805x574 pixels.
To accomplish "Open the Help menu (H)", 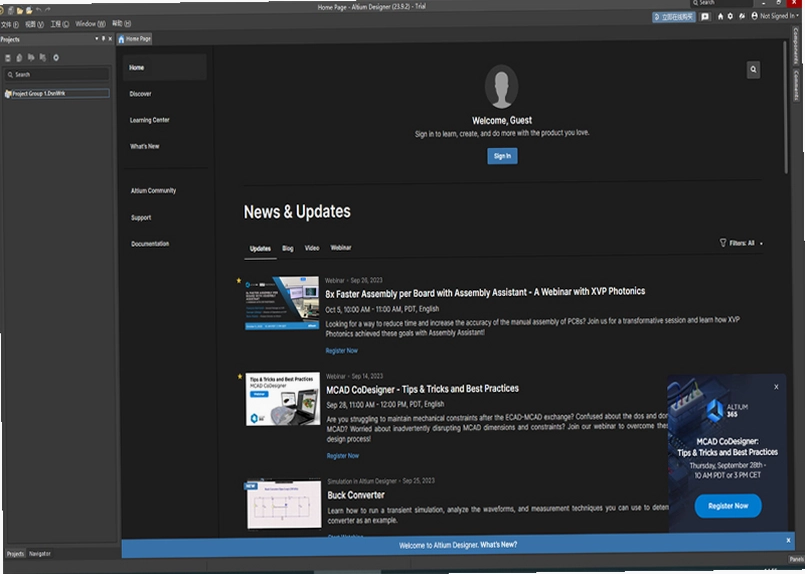I will pyautogui.click(x=122, y=23).
